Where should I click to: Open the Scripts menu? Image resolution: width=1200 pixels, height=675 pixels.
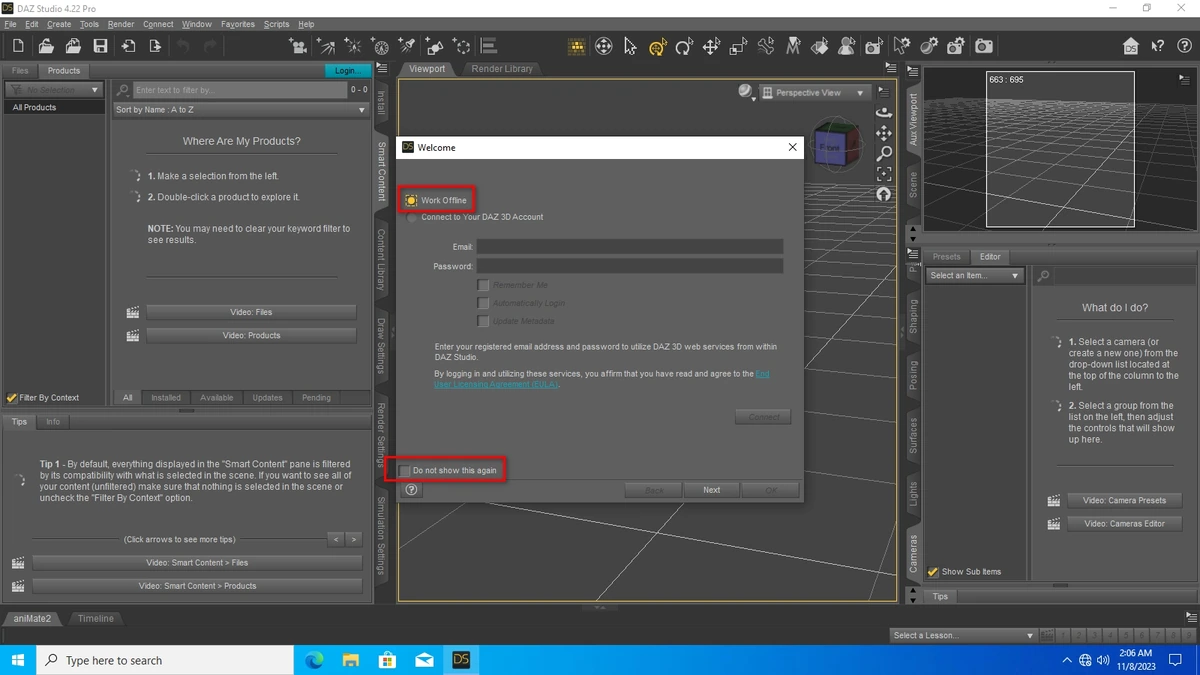(x=276, y=24)
